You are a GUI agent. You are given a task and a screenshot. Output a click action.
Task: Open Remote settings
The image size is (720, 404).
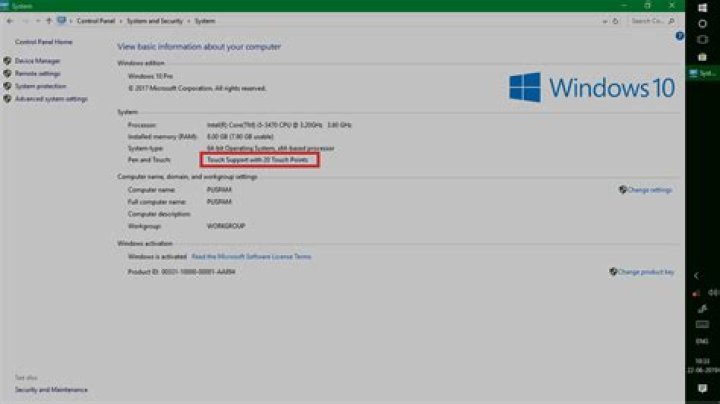[37, 73]
